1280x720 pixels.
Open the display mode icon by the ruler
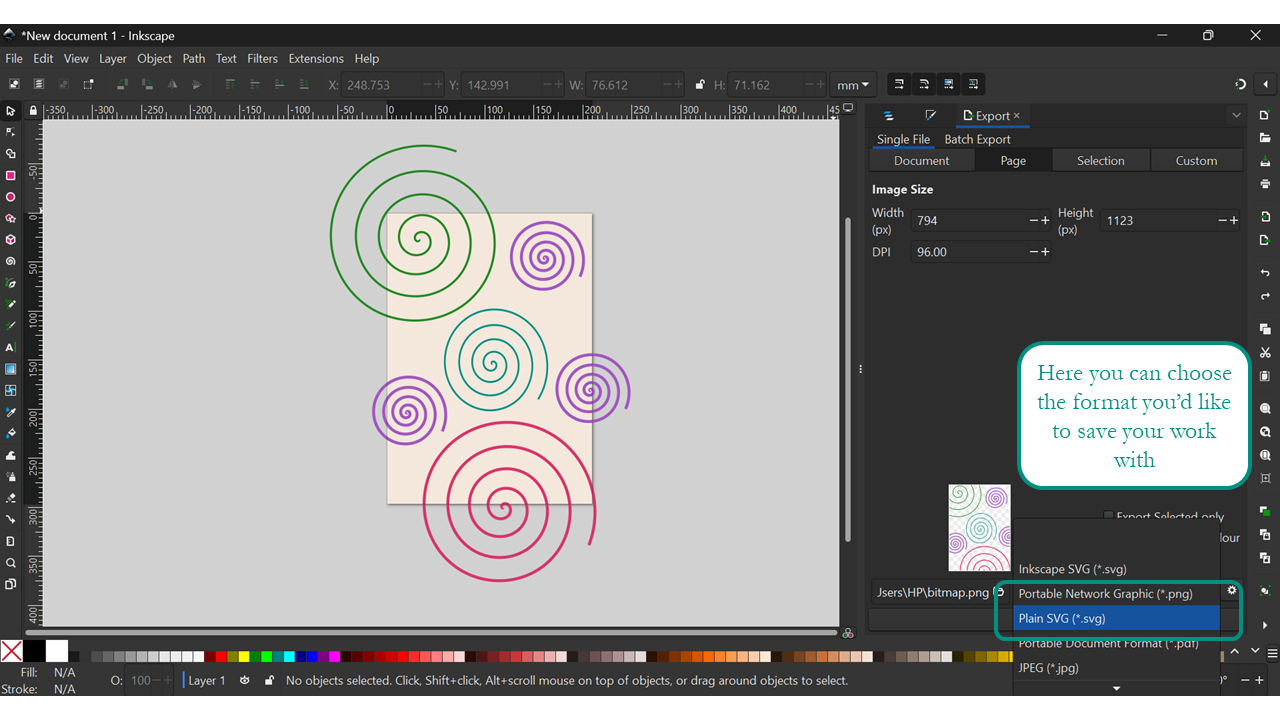pyautogui.click(x=848, y=108)
